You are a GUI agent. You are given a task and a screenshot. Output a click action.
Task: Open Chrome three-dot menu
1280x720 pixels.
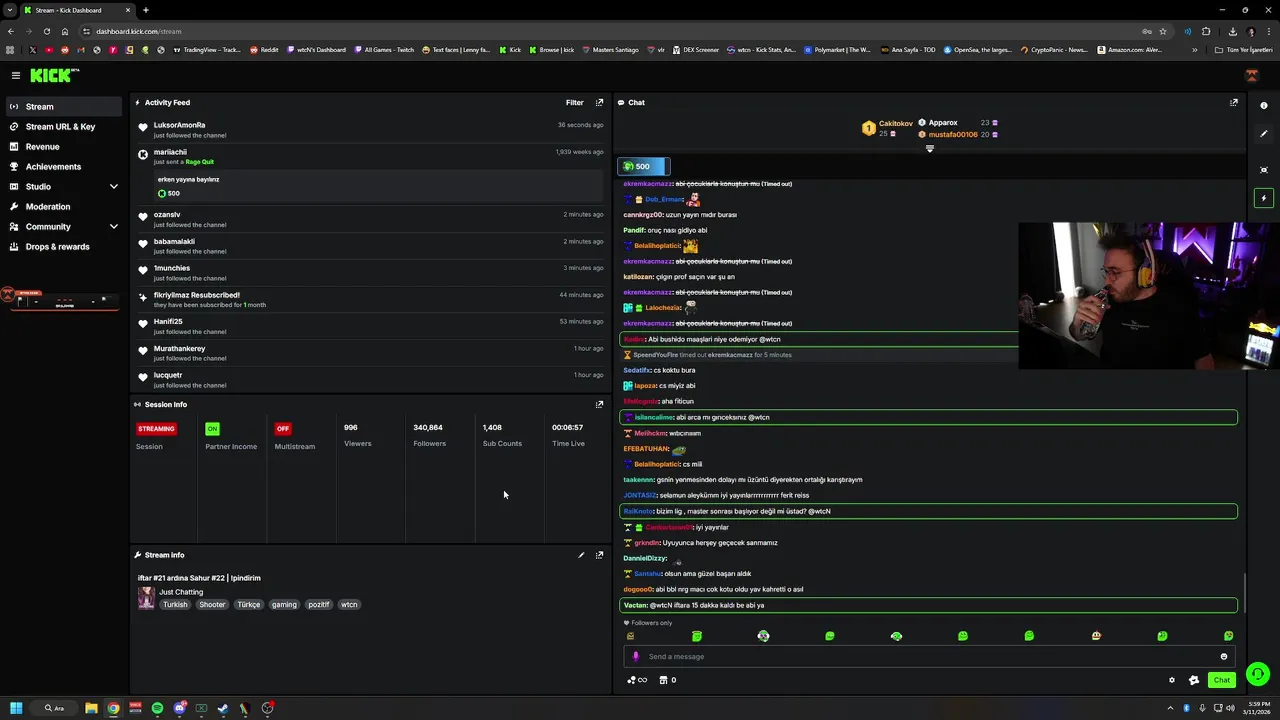click(1269, 31)
